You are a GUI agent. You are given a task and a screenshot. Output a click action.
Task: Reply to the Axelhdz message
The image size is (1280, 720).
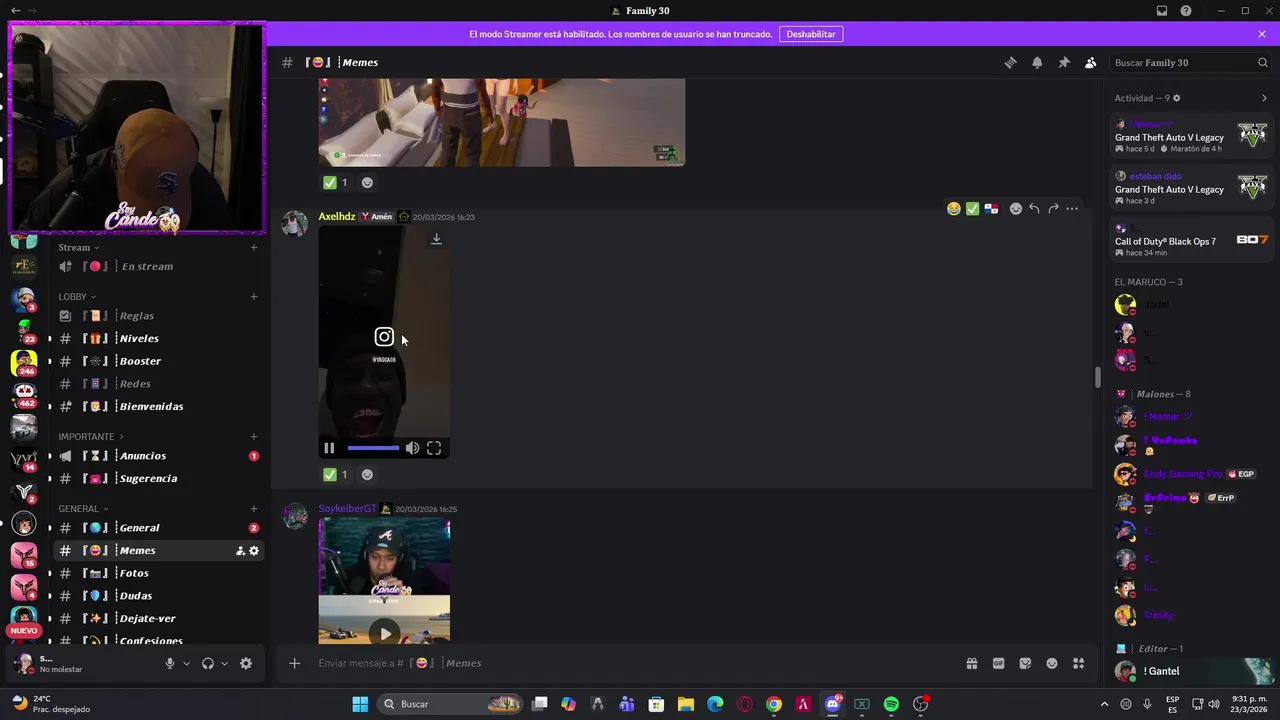pyautogui.click(x=1035, y=209)
